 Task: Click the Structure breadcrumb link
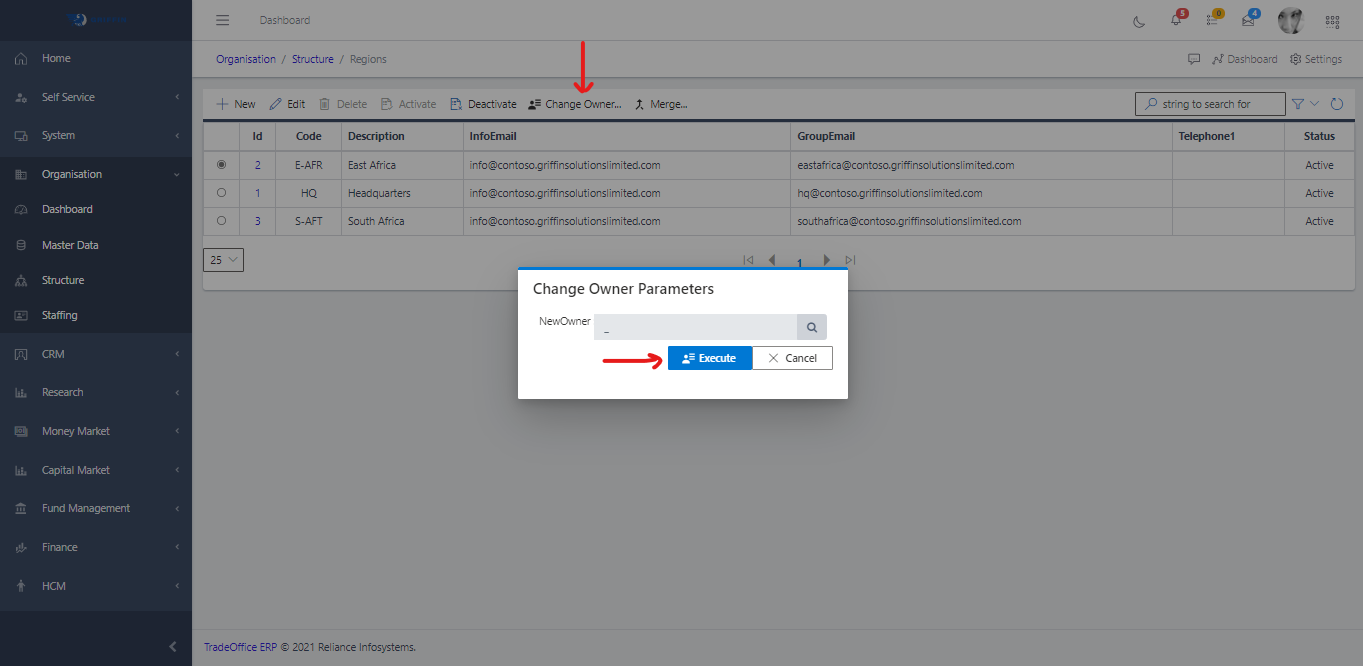312,59
